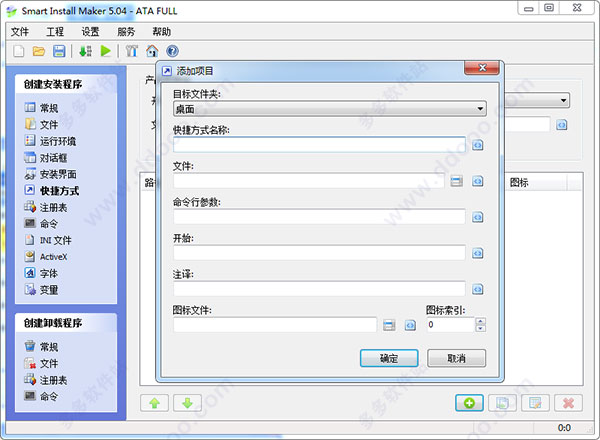Browse for icon file beside 图标文件
Image resolution: width=600 pixels, height=440 pixels.
tap(389, 325)
